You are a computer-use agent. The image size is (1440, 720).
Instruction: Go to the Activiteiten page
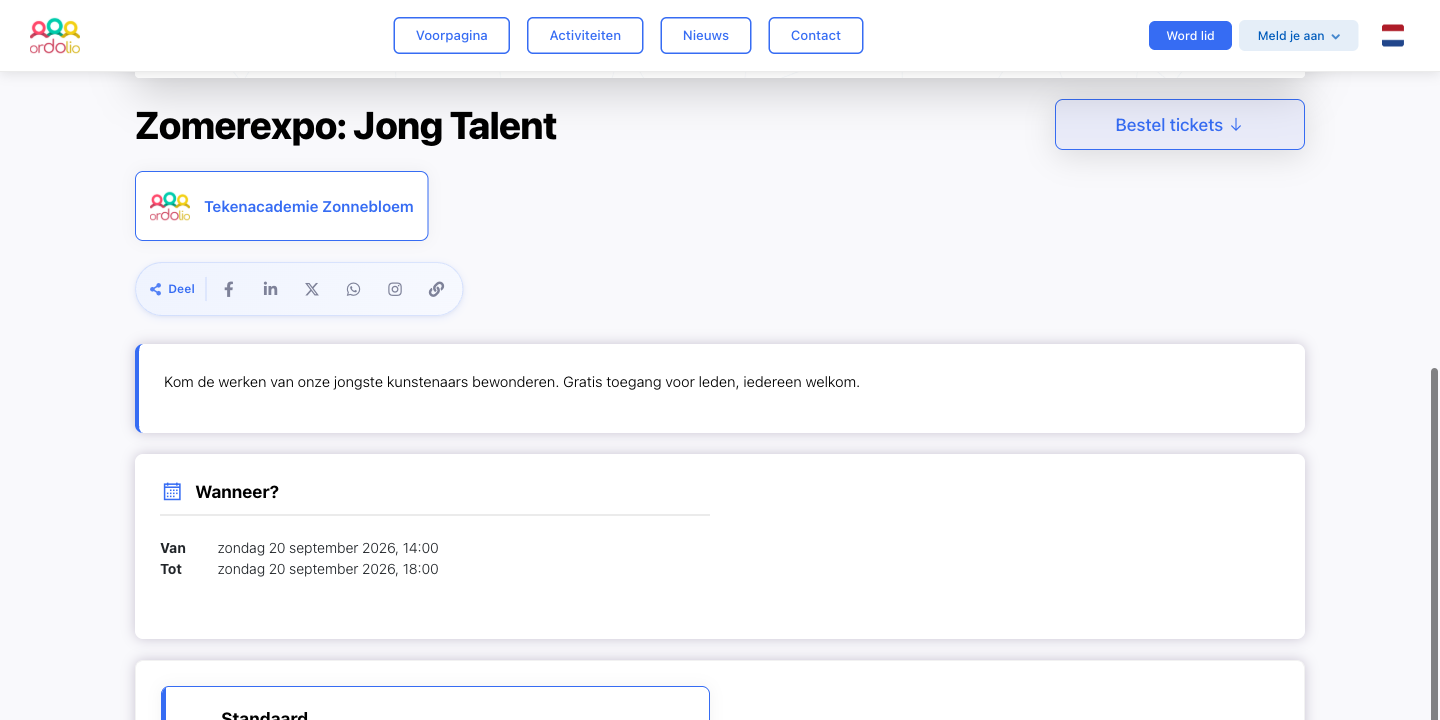click(585, 36)
